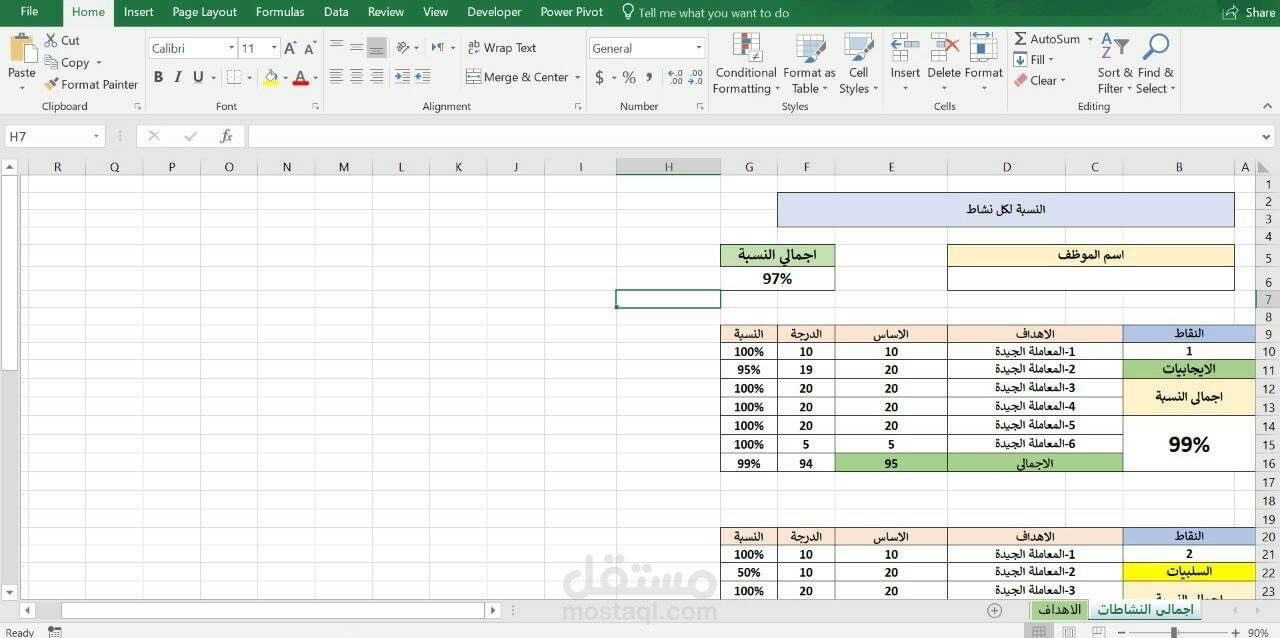
Task: Open Conditional Formatting menu
Action: tap(746, 64)
